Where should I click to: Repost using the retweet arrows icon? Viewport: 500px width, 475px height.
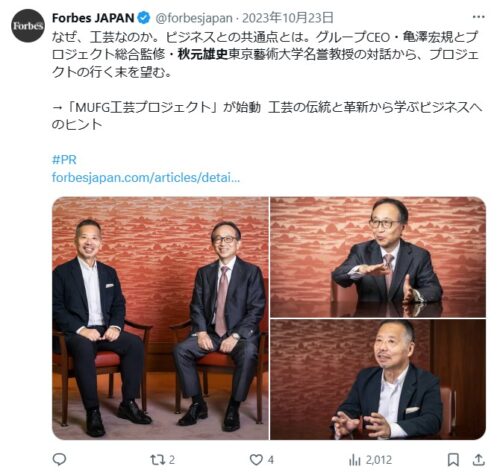tap(157, 460)
